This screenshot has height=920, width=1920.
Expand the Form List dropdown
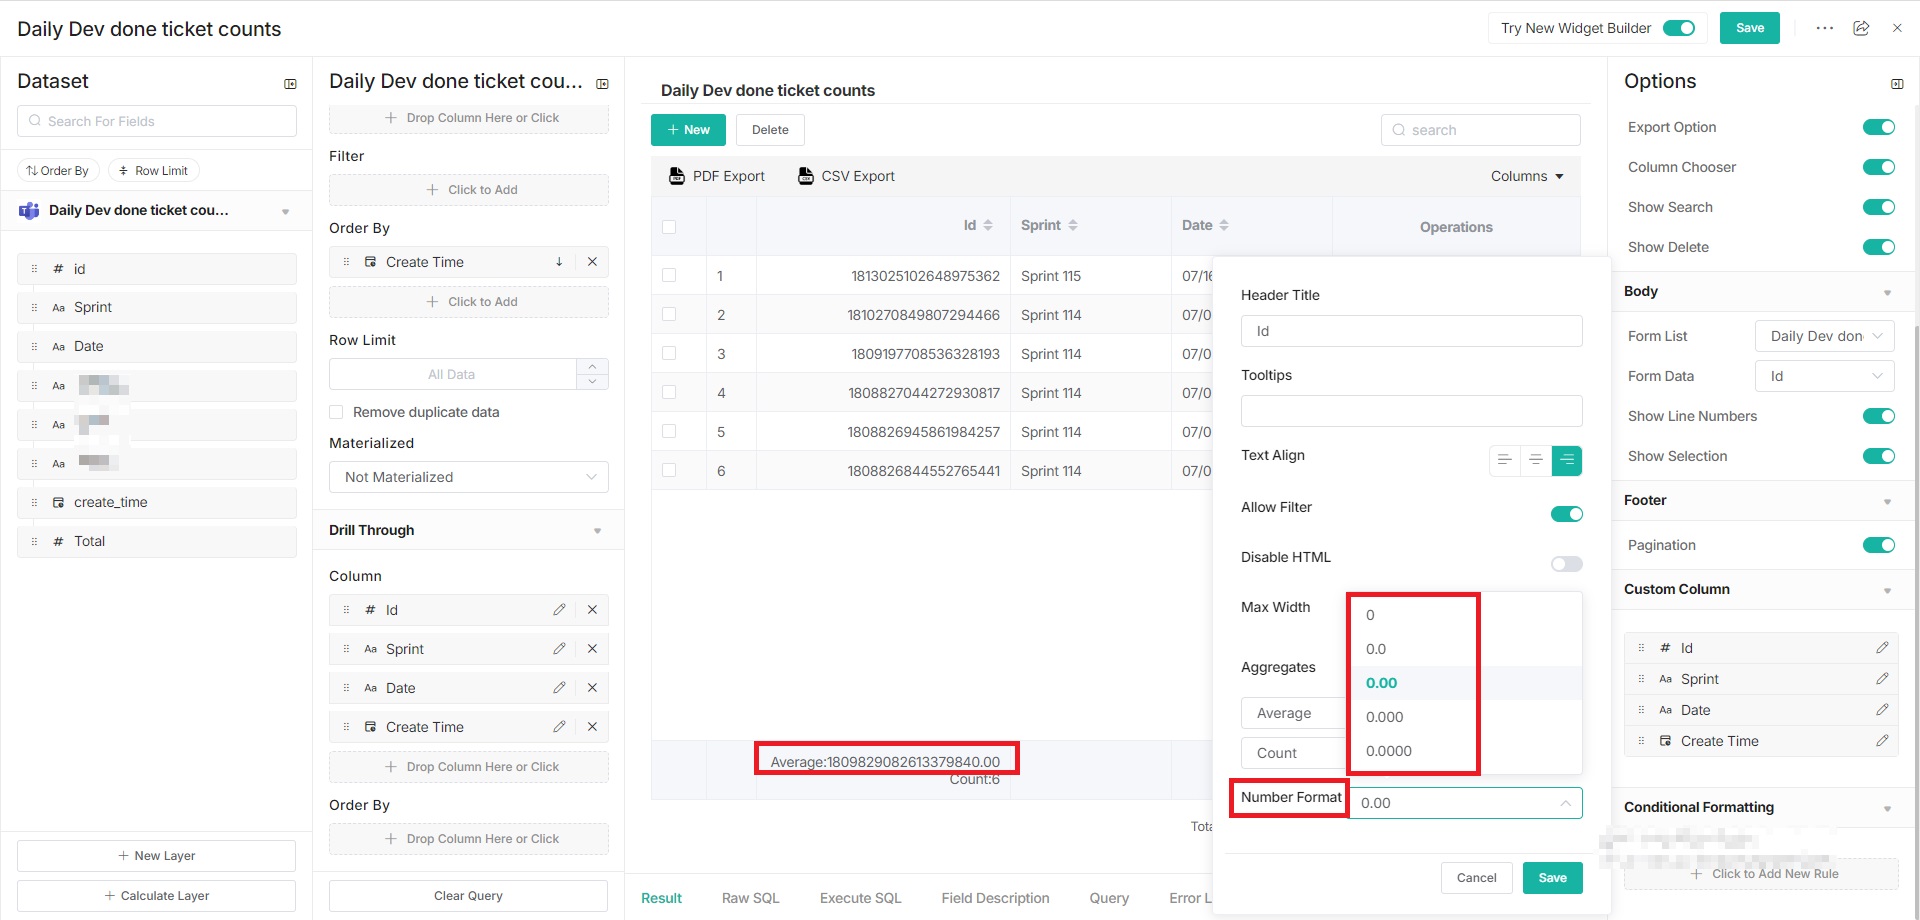[x=1824, y=336]
